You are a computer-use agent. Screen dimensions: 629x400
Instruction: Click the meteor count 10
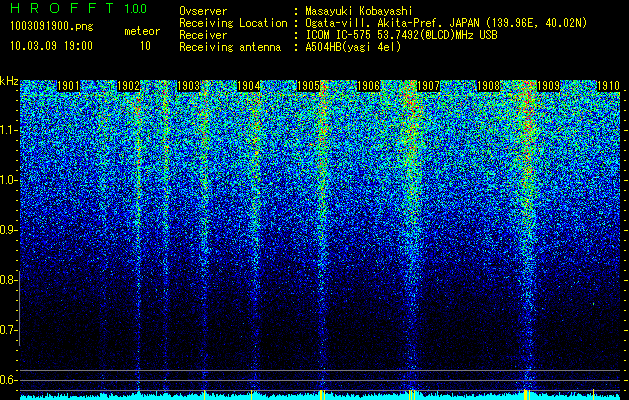[x=145, y=46]
